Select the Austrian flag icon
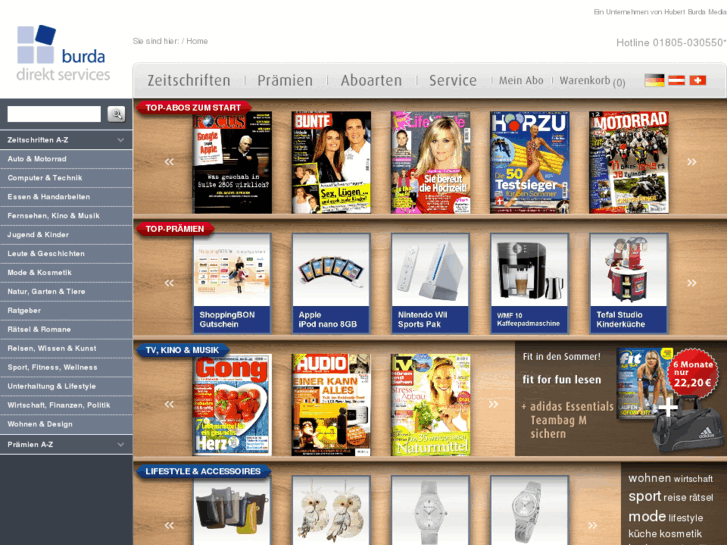727x545 pixels. 676,80
